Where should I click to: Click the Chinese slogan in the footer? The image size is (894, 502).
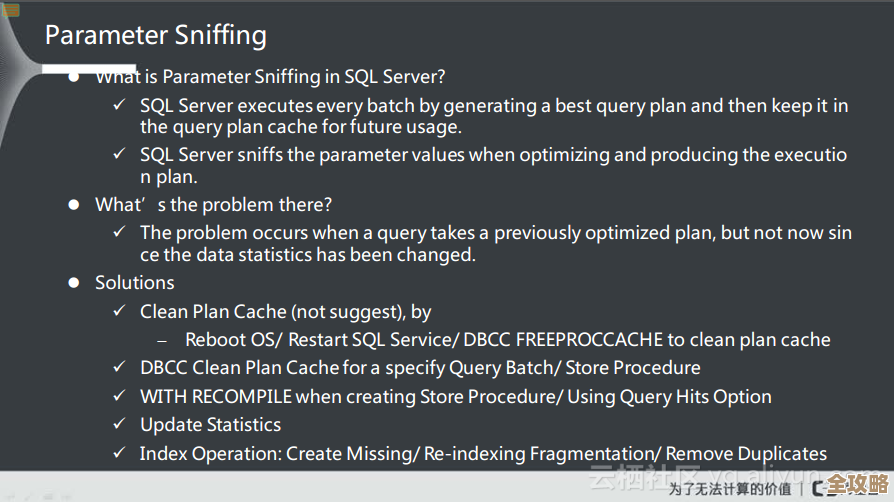730,489
